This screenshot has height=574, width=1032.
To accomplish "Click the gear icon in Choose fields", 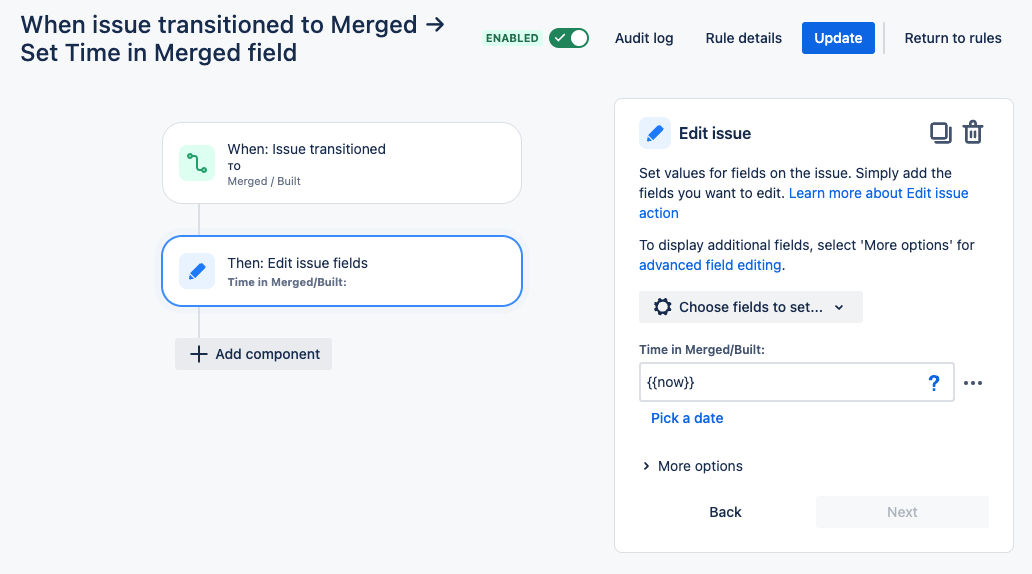I will pyautogui.click(x=662, y=307).
